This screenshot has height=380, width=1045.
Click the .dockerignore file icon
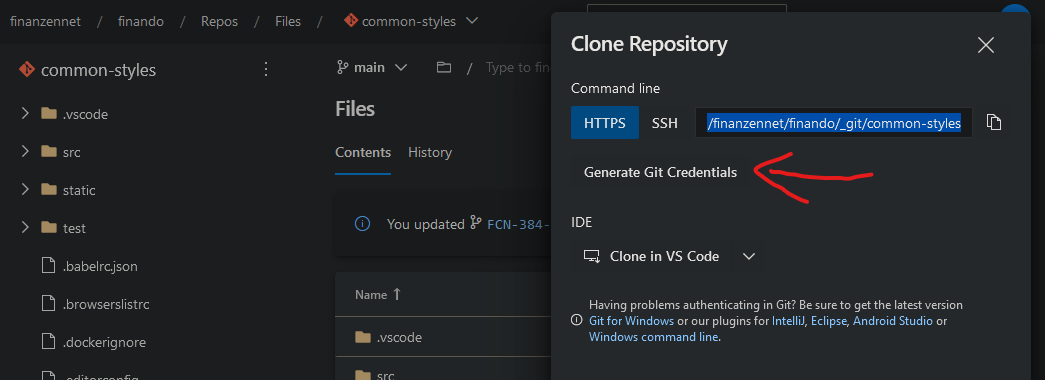(48, 341)
